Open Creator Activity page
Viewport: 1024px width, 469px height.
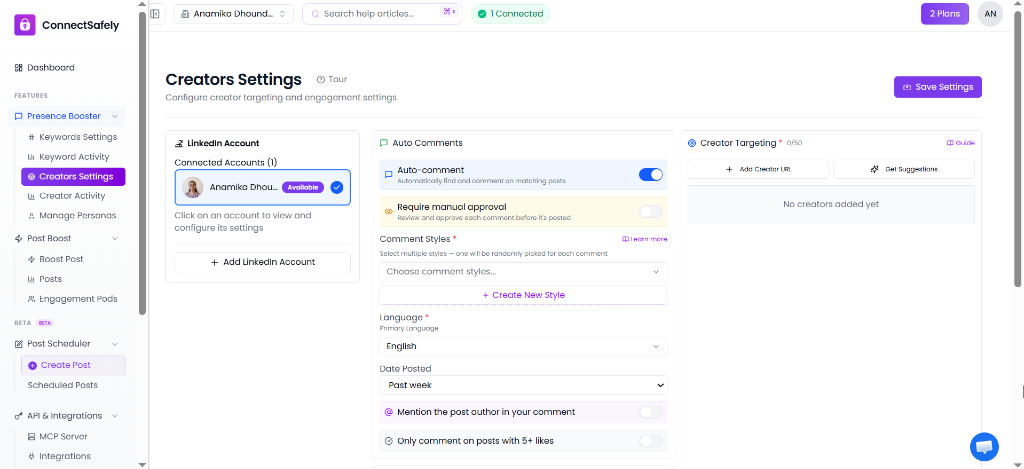[x=73, y=196]
